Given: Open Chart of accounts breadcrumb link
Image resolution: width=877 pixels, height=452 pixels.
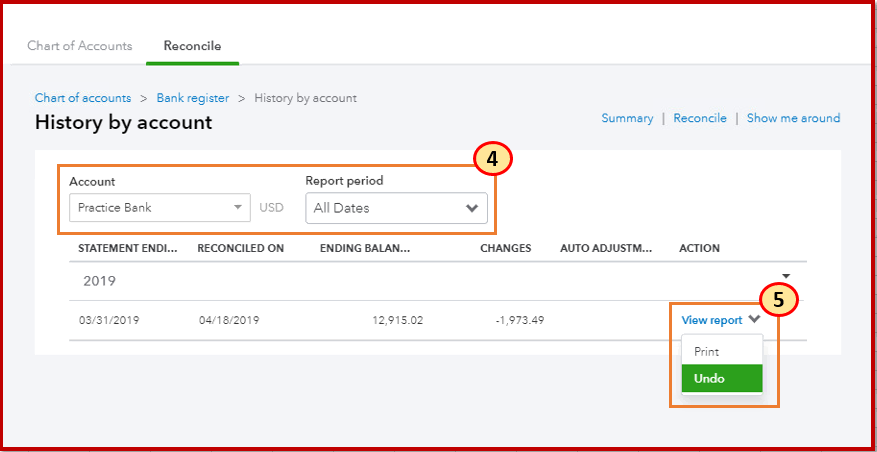Looking at the screenshot, I should (x=83, y=98).
